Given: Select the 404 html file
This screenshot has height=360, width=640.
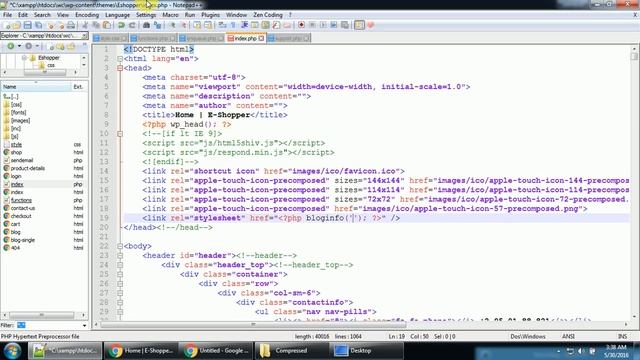Looking at the screenshot, I should pos(15,248).
